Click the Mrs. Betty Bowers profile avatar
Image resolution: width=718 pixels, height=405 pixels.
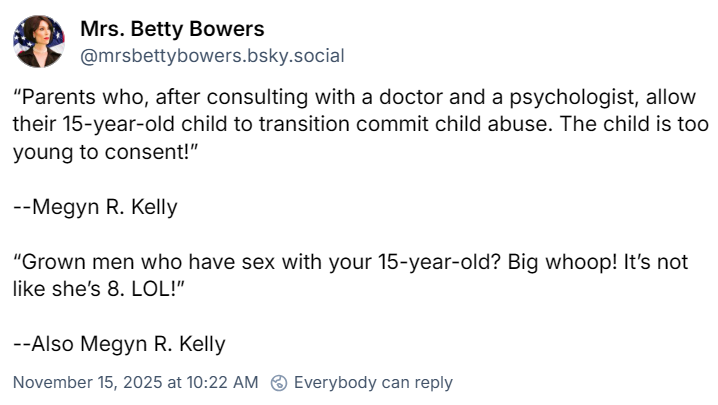pyautogui.click(x=40, y=41)
